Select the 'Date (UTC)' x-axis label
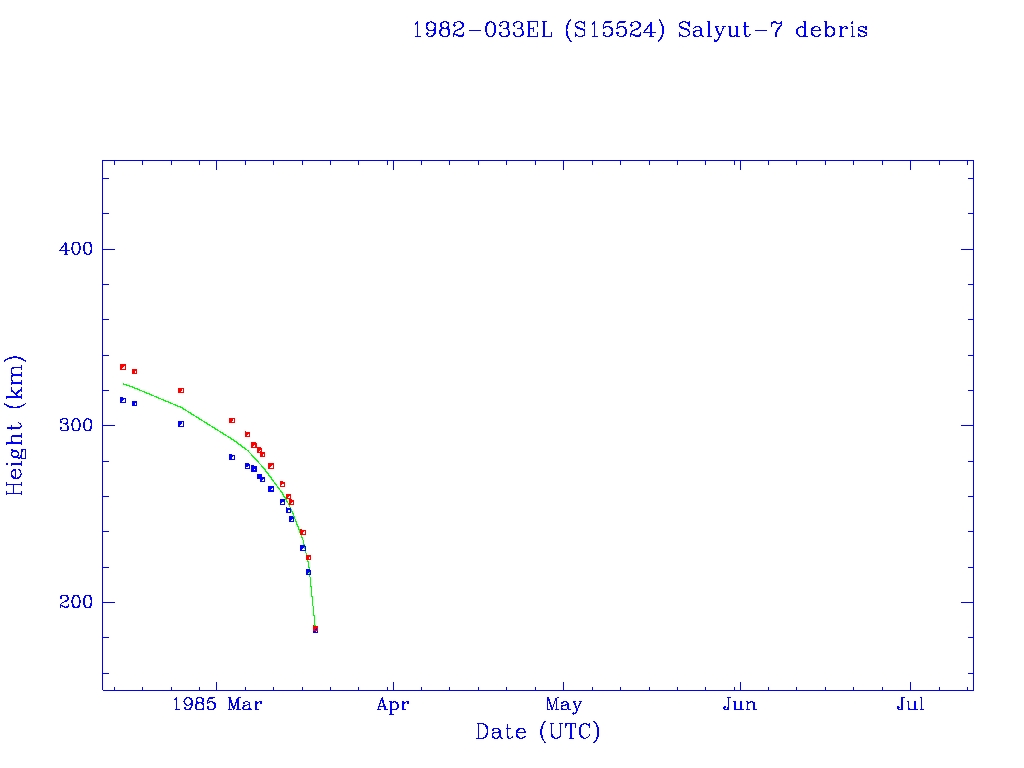This screenshot has height=768, width=1024. pos(538,732)
